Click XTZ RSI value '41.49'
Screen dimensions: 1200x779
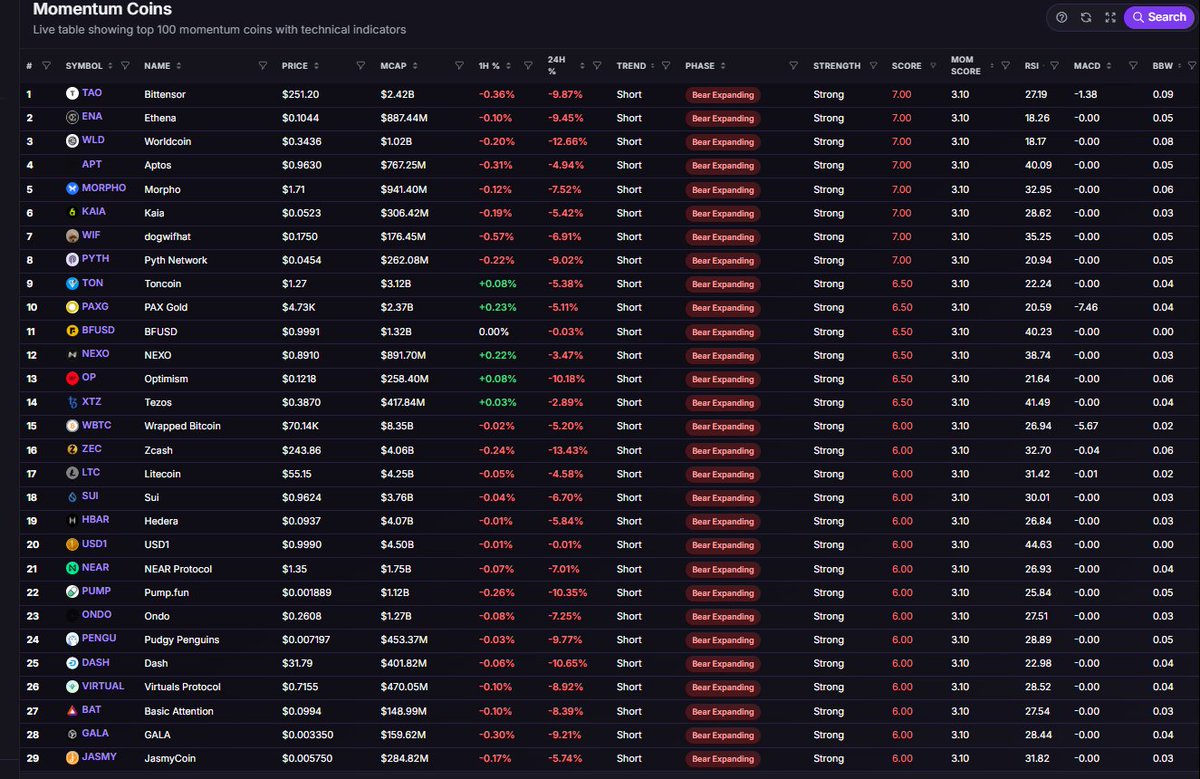tap(1037, 402)
